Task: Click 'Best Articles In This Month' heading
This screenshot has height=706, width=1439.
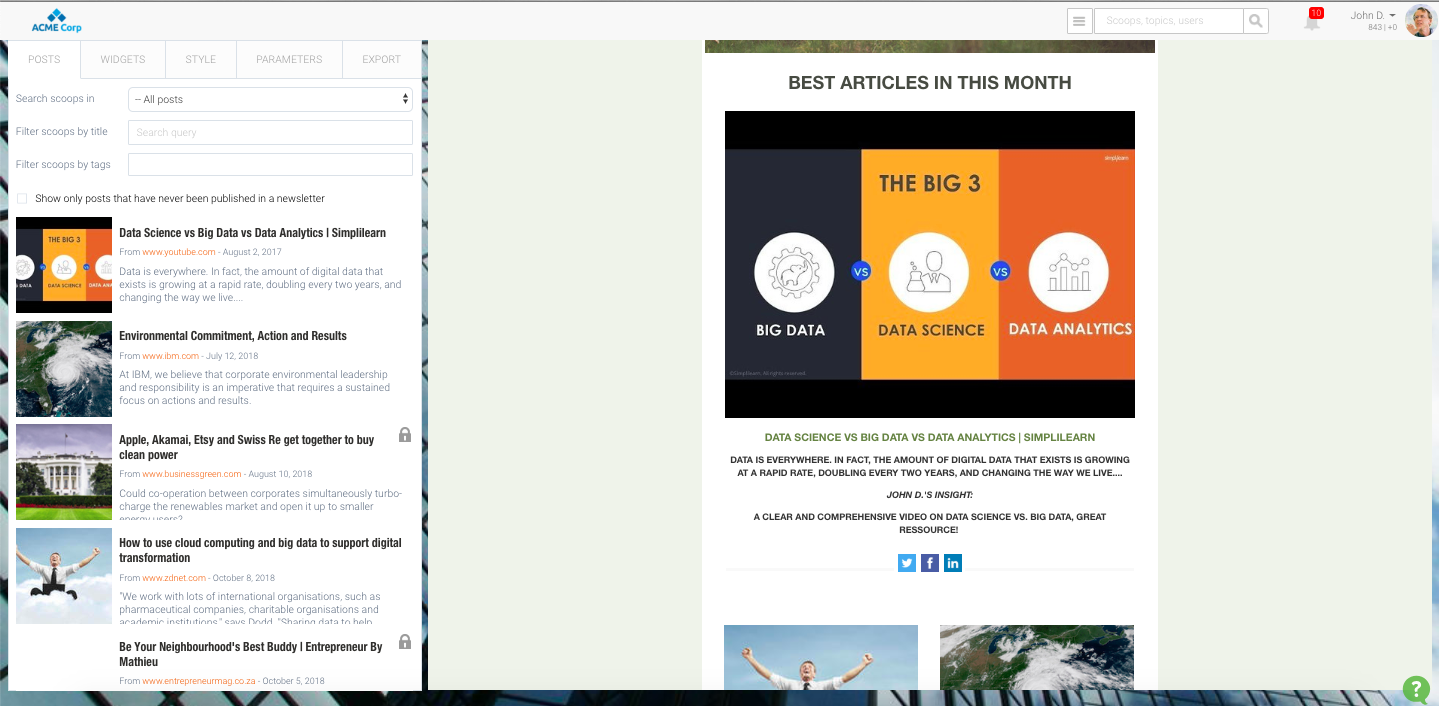Action: [930, 83]
